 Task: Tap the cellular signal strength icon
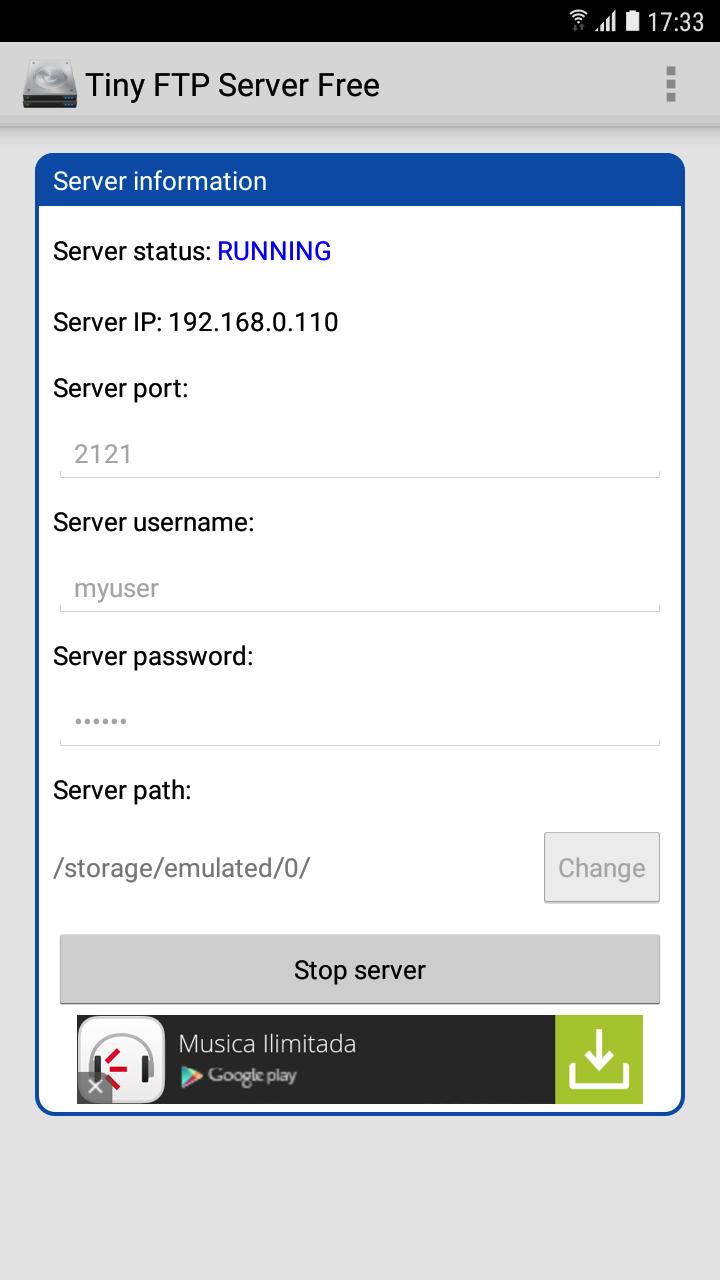point(606,21)
